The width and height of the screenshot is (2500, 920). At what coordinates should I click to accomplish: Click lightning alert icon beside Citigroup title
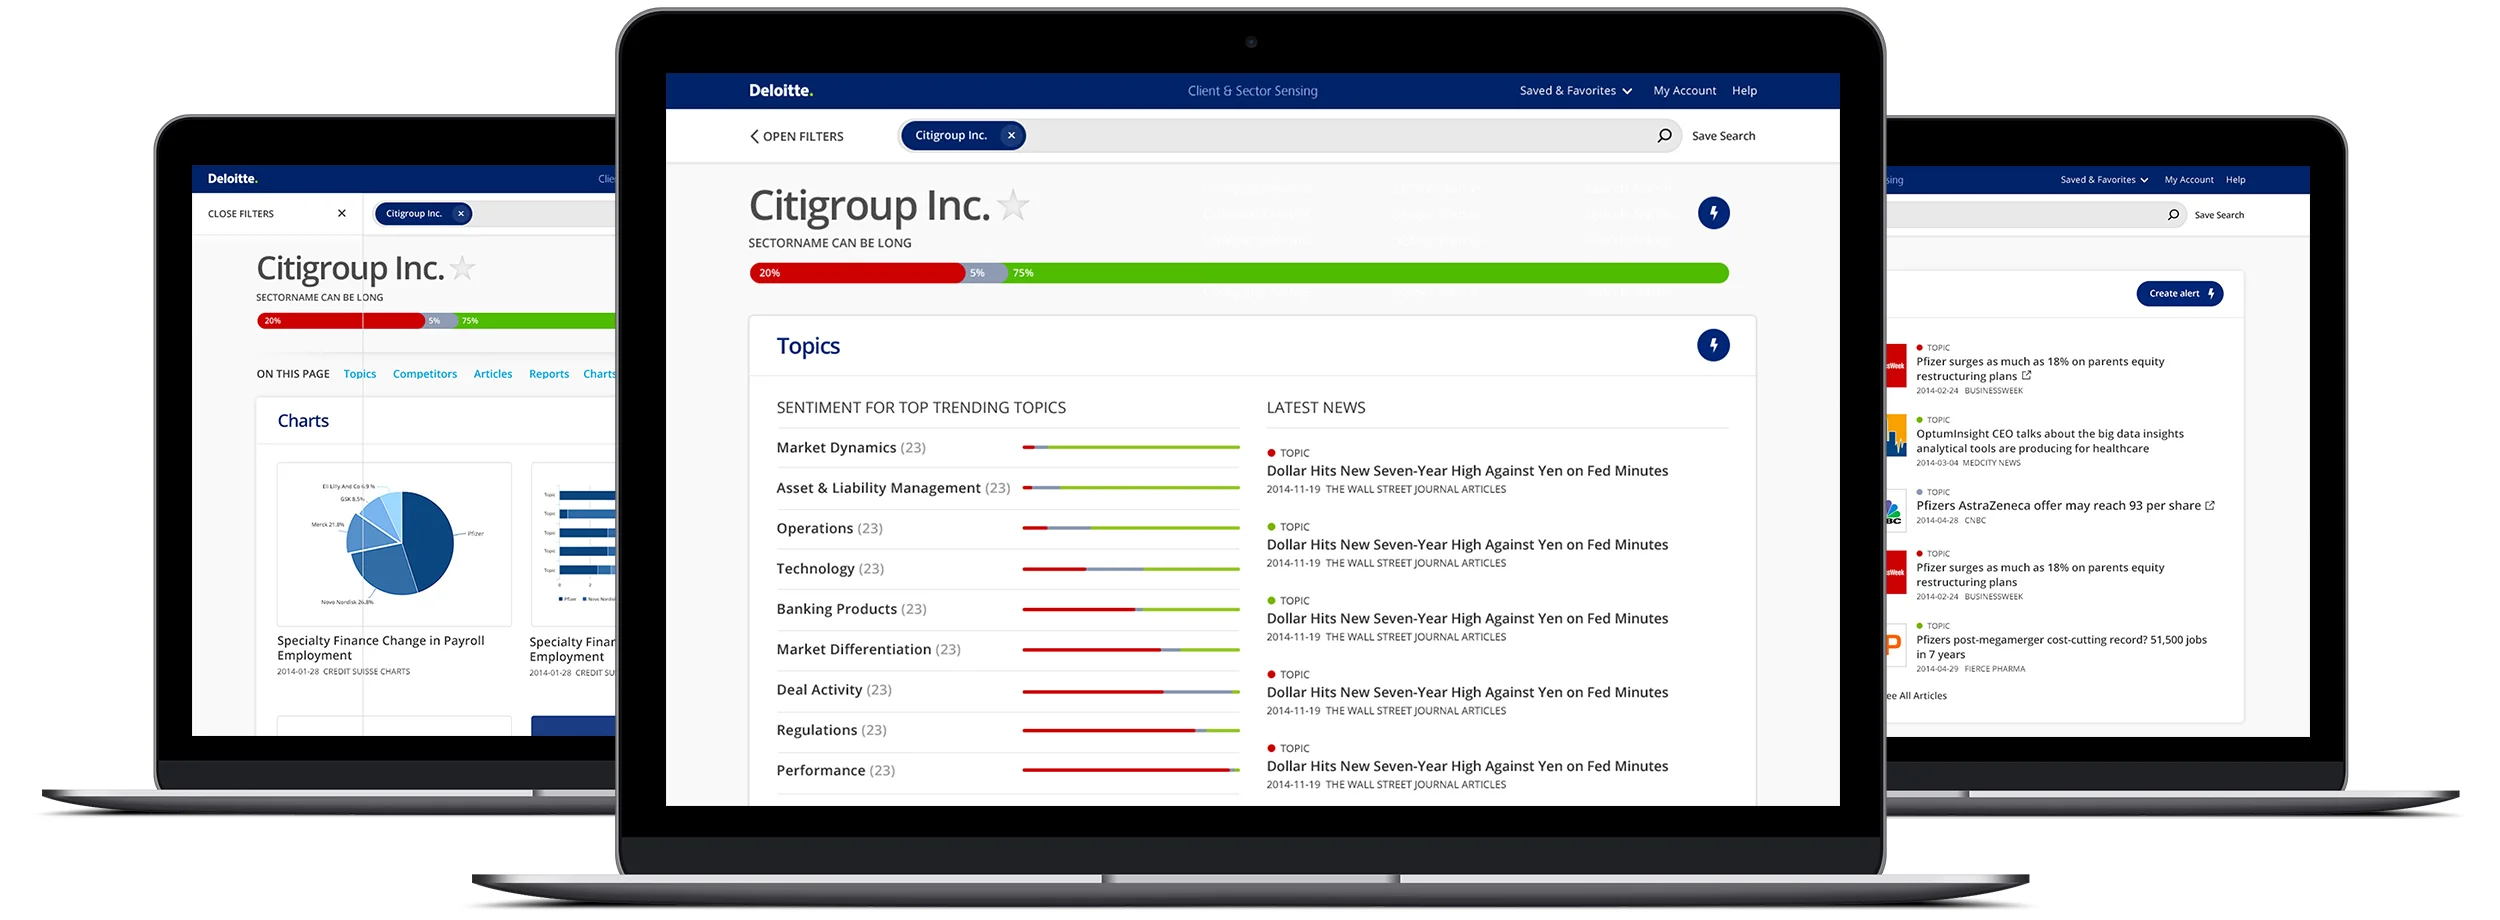[1714, 213]
